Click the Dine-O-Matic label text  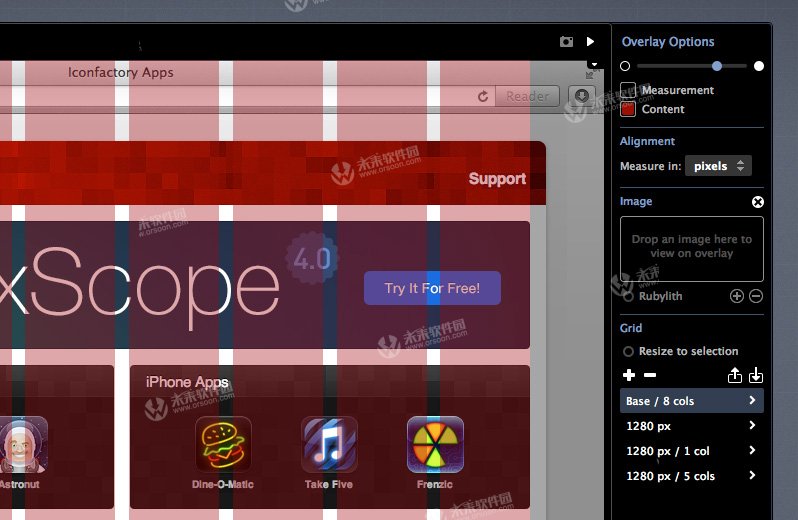point(223,484)
